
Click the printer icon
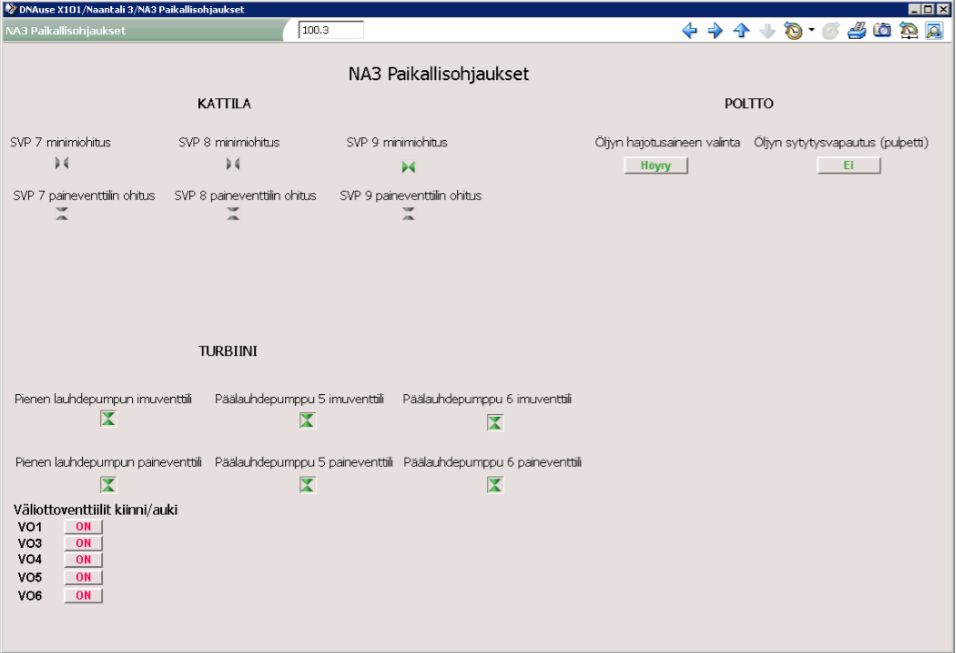click(856, 31)
